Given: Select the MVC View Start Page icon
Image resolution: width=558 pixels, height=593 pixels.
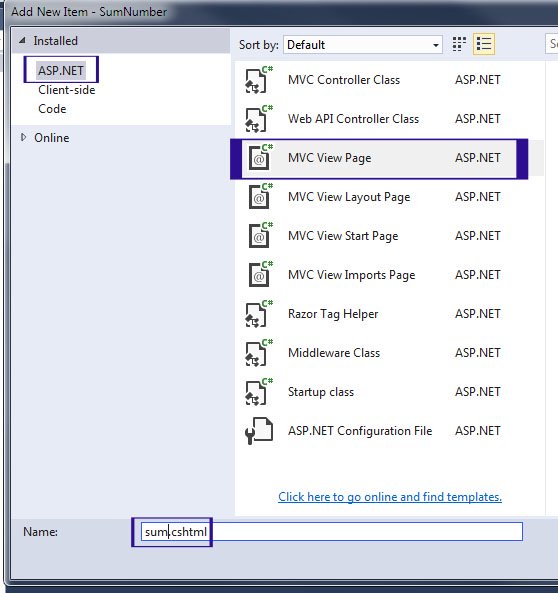Looking at the screenshot, I should [x=260, y=236].
